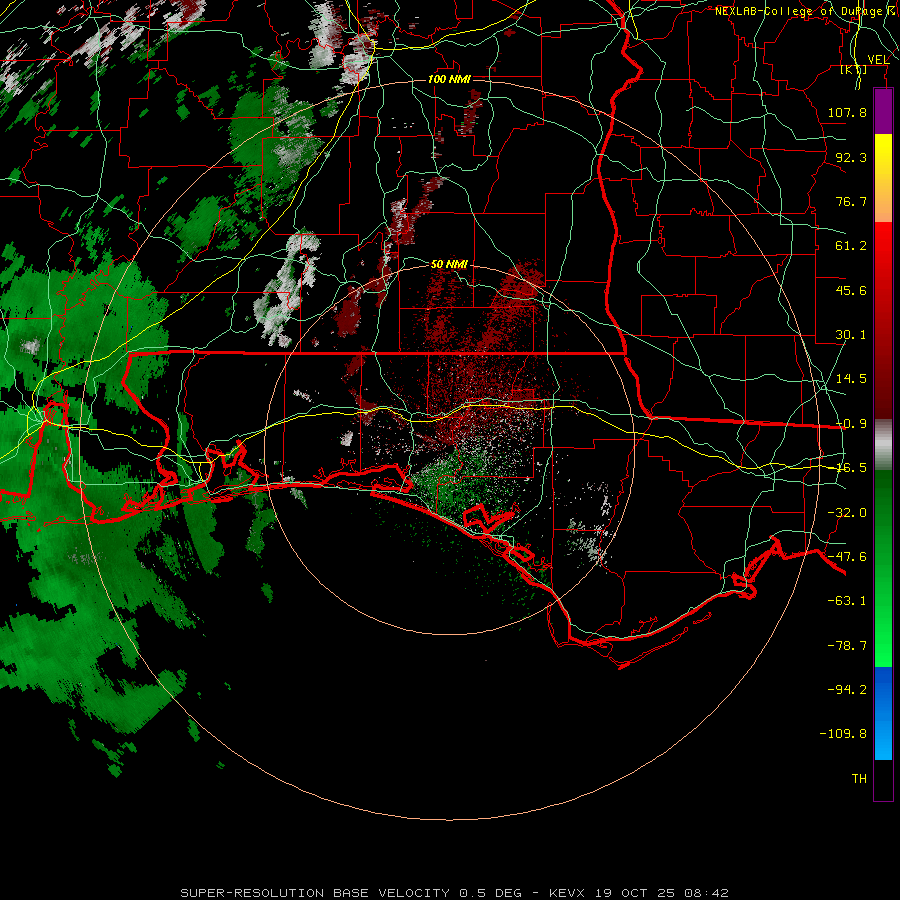
Task: Select the 92.3 velocity scale value
Action: click(851, 157)
